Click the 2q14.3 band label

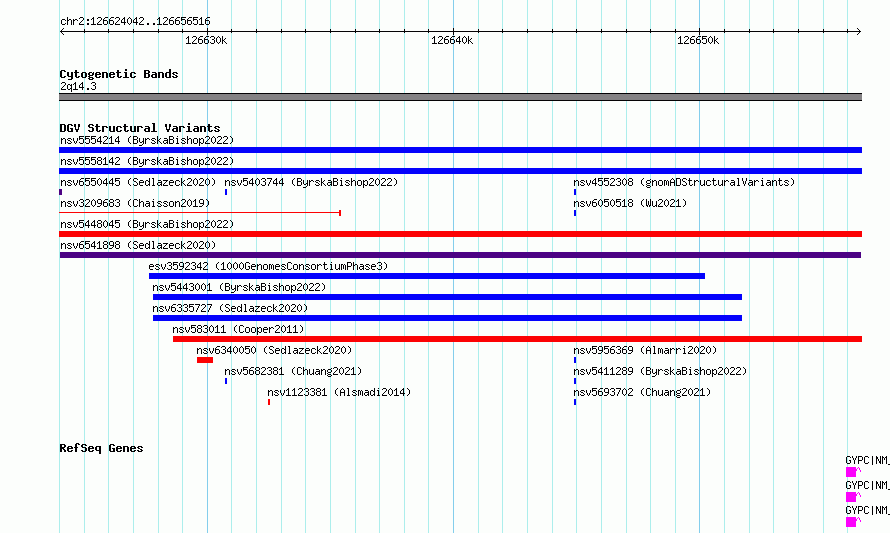[x=78, y=86]
